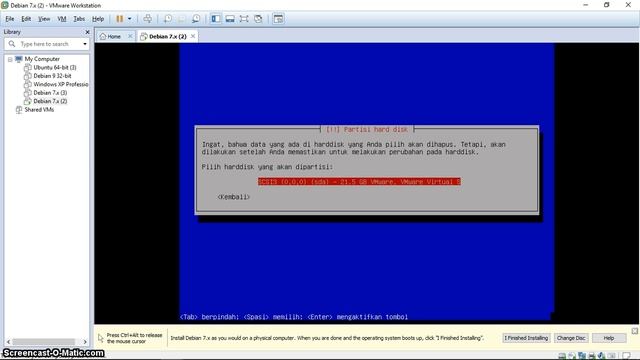The height and width of the screenshot is (360, 640).
Task: Click the Change Disc button
Action: click(571, 338)
